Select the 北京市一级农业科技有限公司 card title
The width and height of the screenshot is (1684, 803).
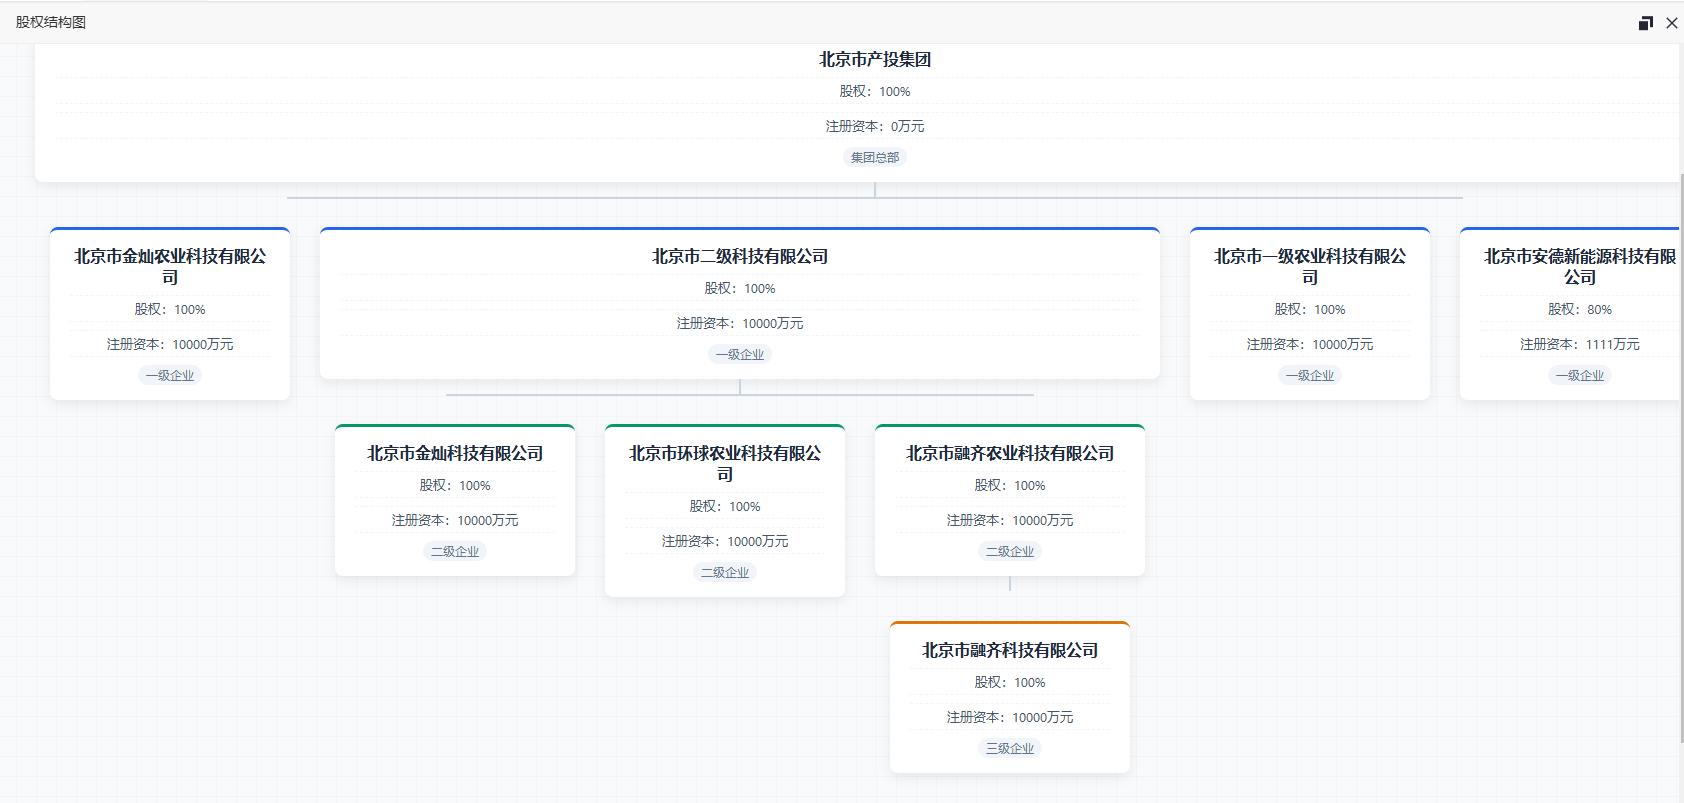1309,266
